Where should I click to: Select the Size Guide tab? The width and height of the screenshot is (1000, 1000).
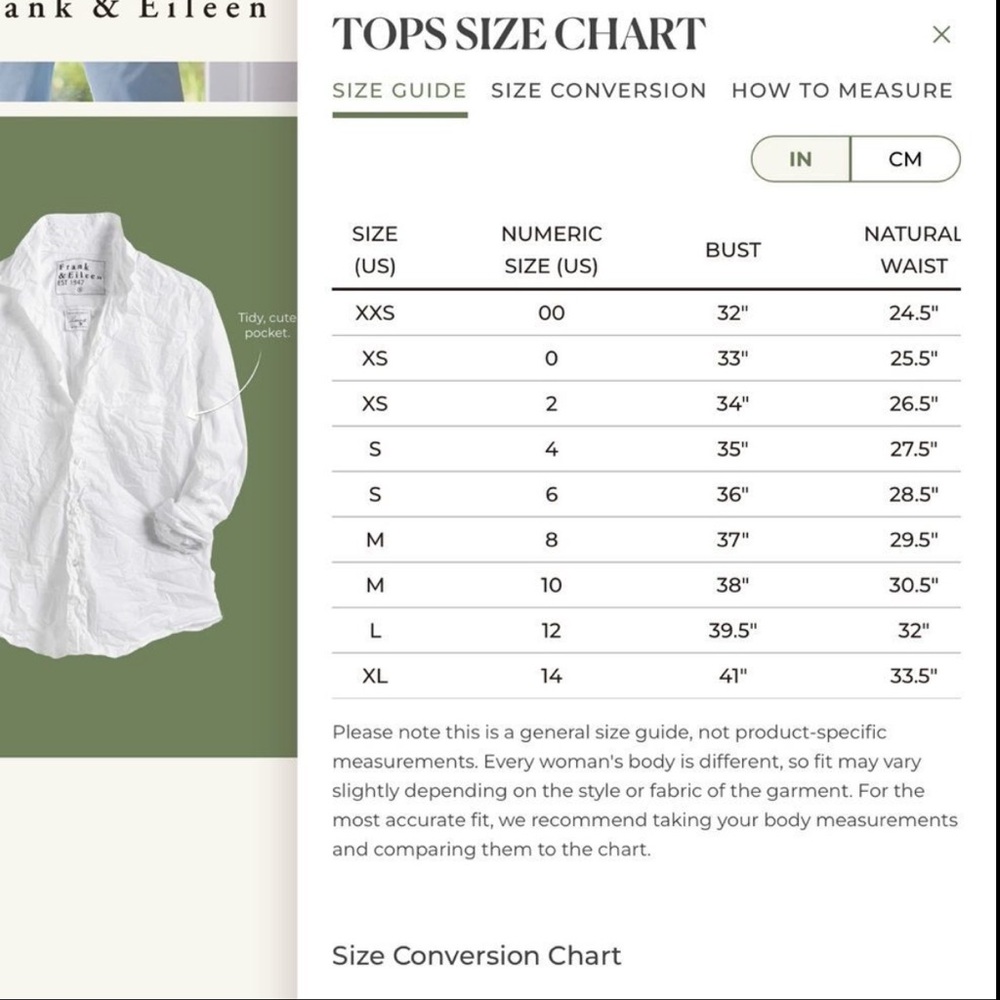coord(400,91)
